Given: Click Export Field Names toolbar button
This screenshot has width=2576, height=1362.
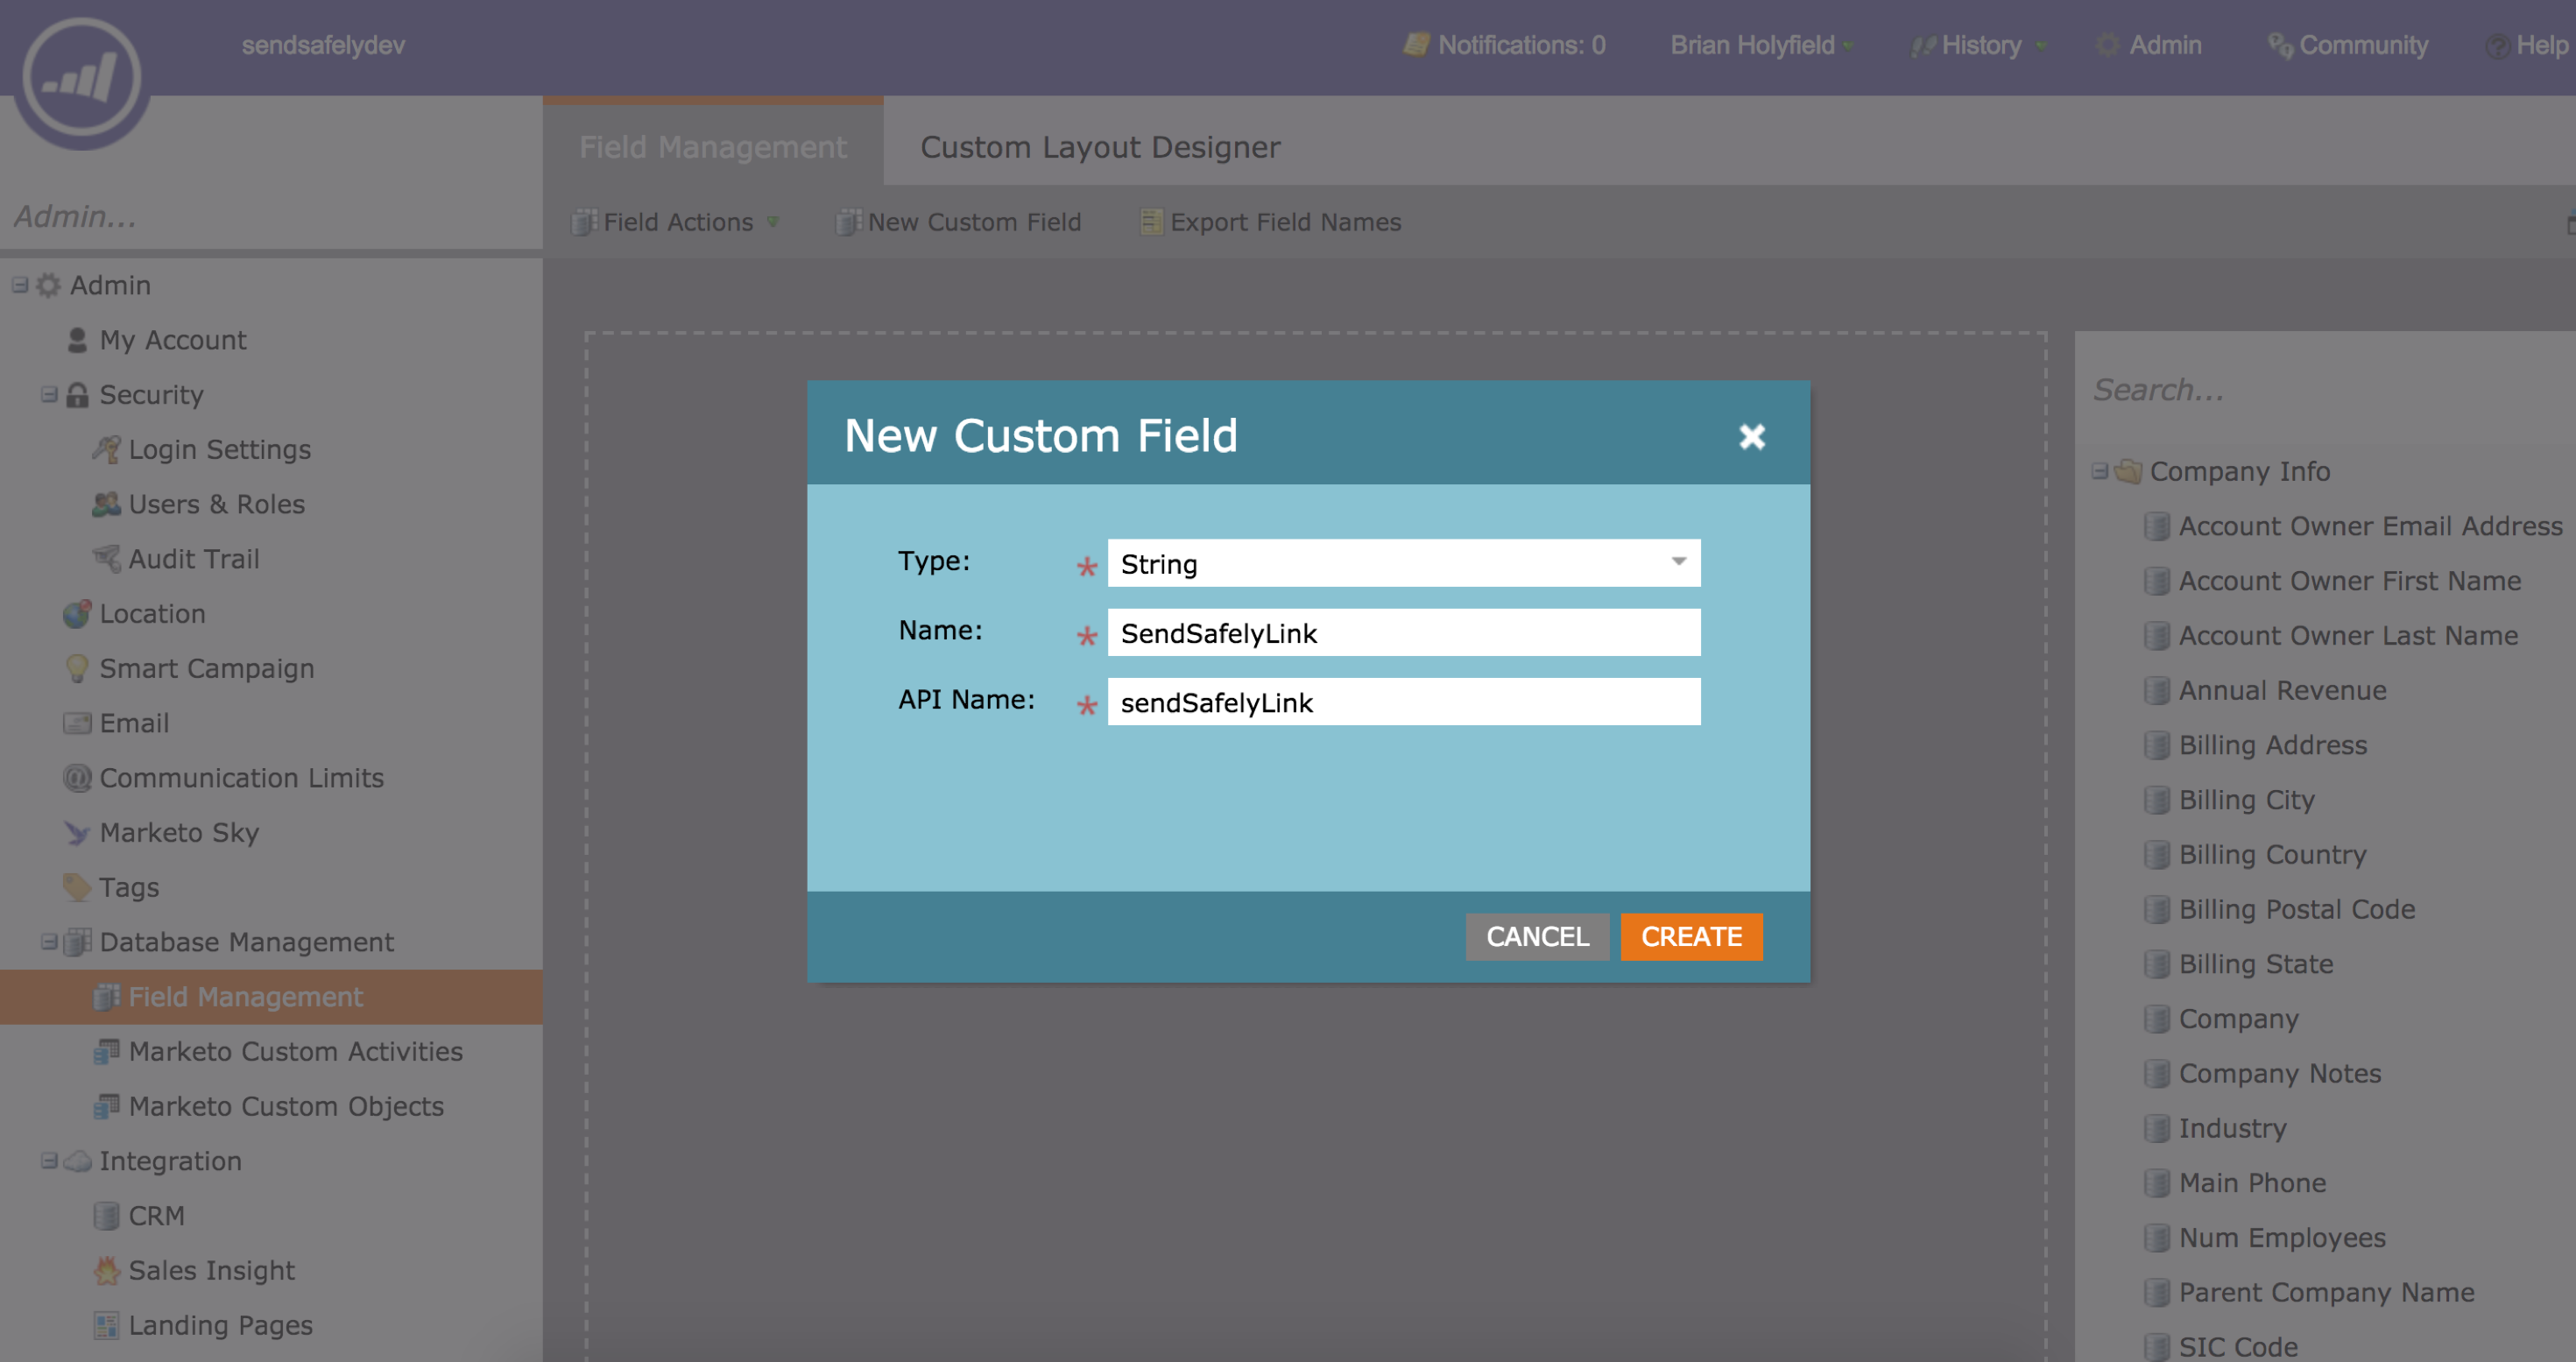Looking at the screenshot, I should (x=1271, y=222).
